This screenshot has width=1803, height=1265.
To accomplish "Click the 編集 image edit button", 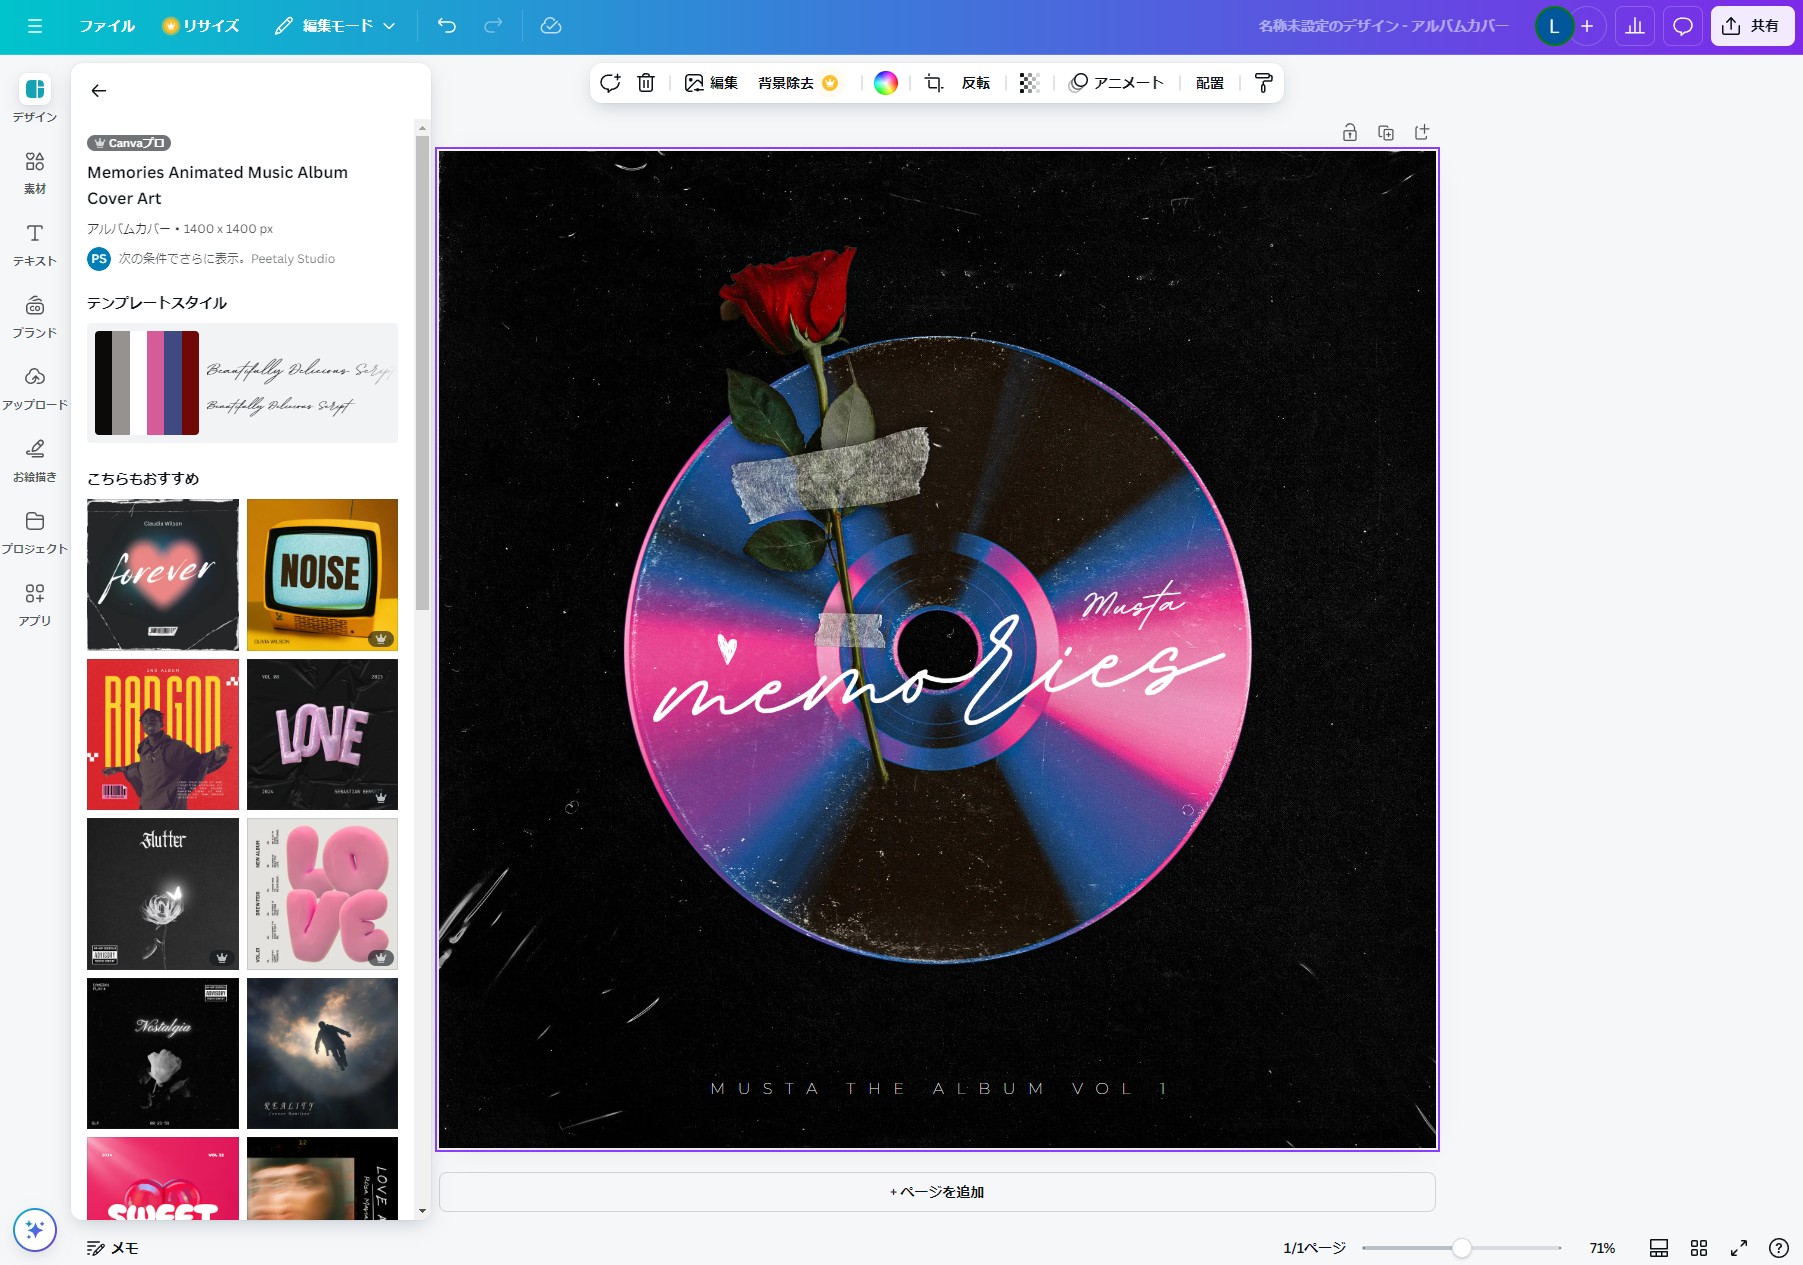I will pyautogui.click(x=711, y=83).
